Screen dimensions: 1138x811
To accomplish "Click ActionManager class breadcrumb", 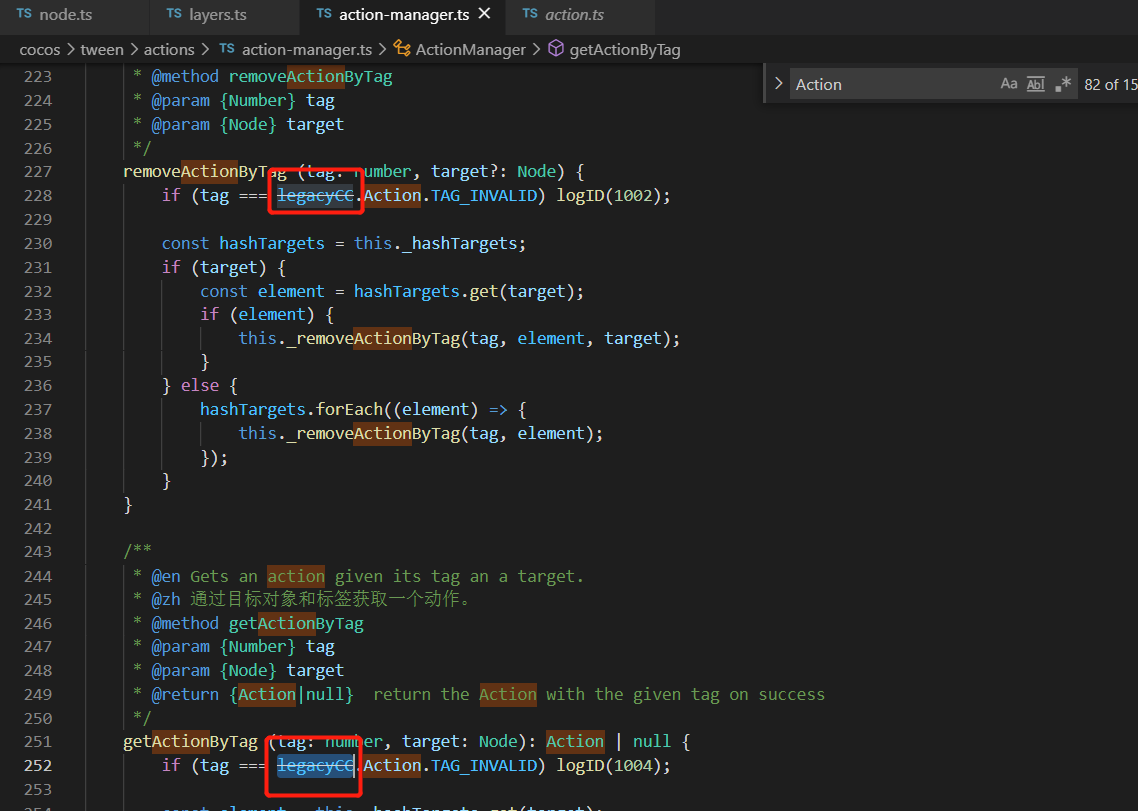I will point(470,49).
